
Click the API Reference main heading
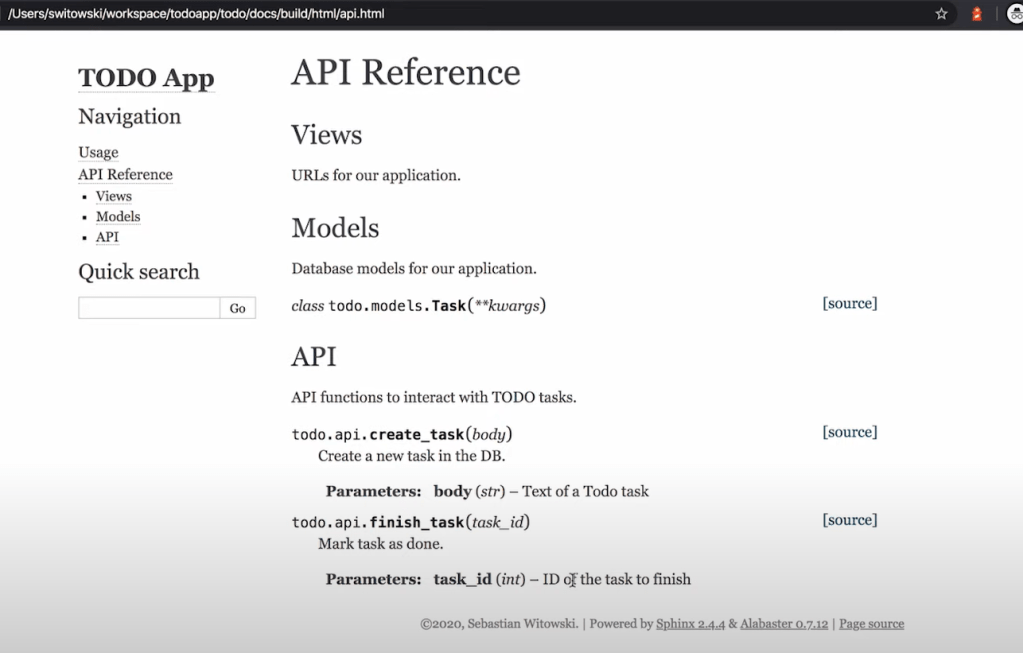[405, 73]
